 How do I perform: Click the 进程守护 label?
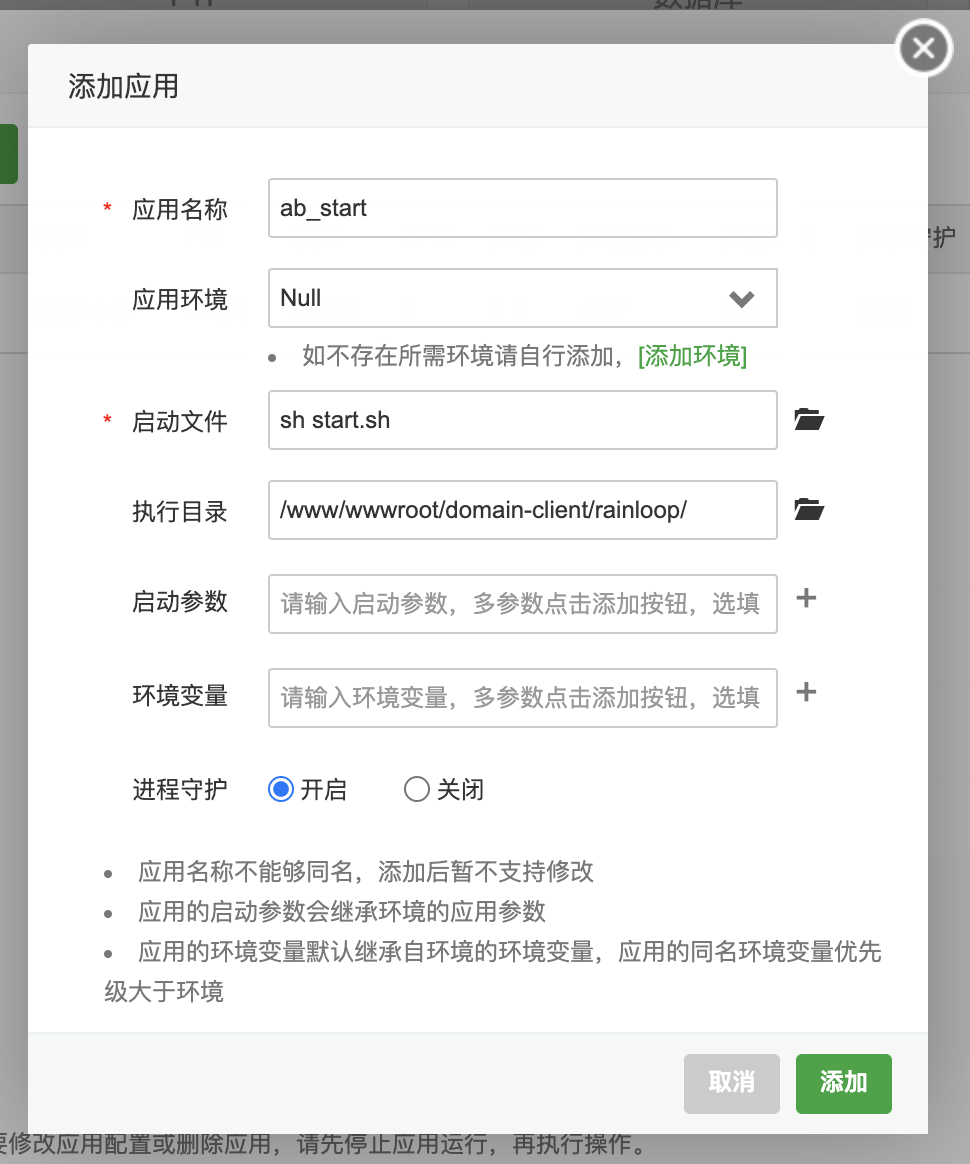180,789
